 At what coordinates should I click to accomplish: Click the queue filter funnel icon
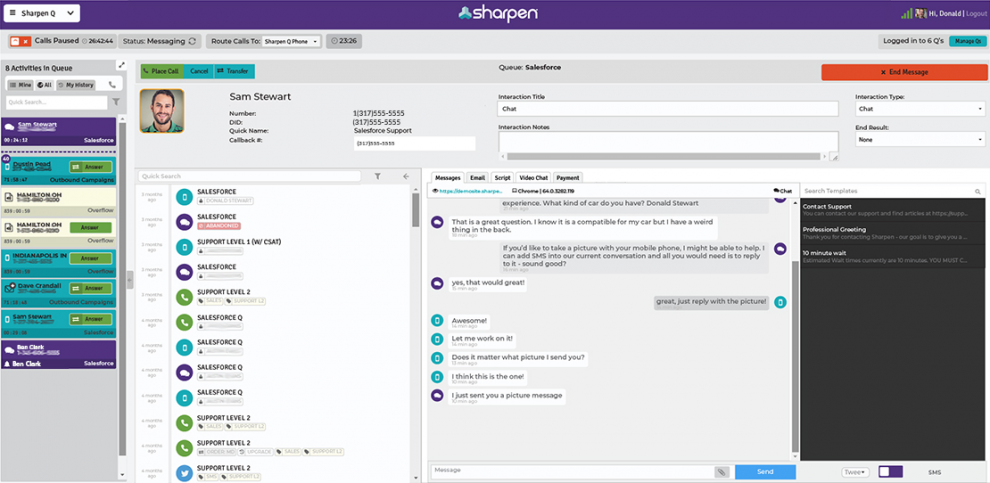(x=116, y=102)
